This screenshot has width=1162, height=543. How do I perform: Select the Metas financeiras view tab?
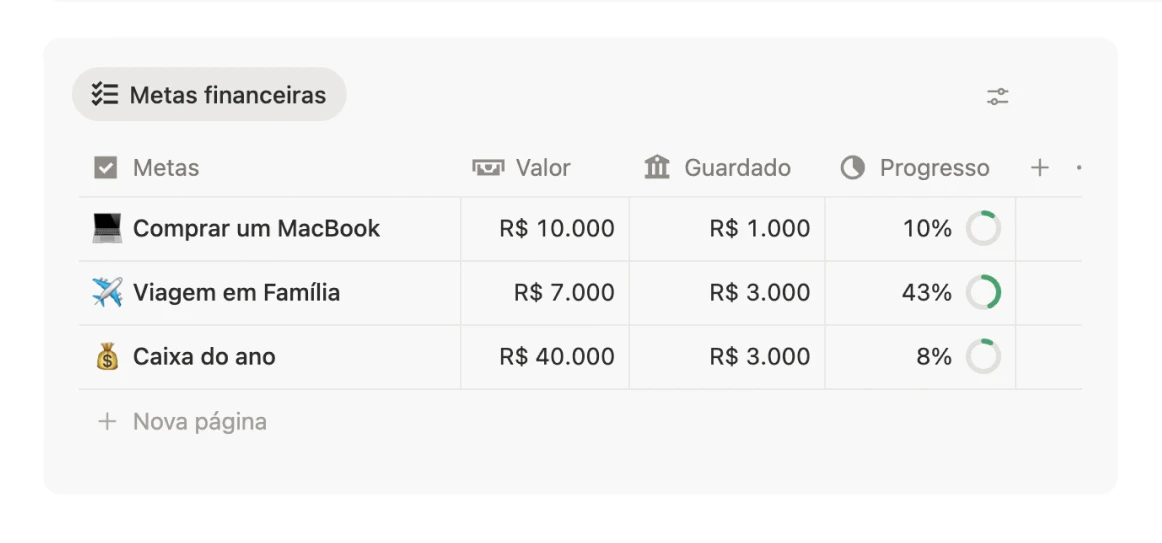[x=209, y=95]
